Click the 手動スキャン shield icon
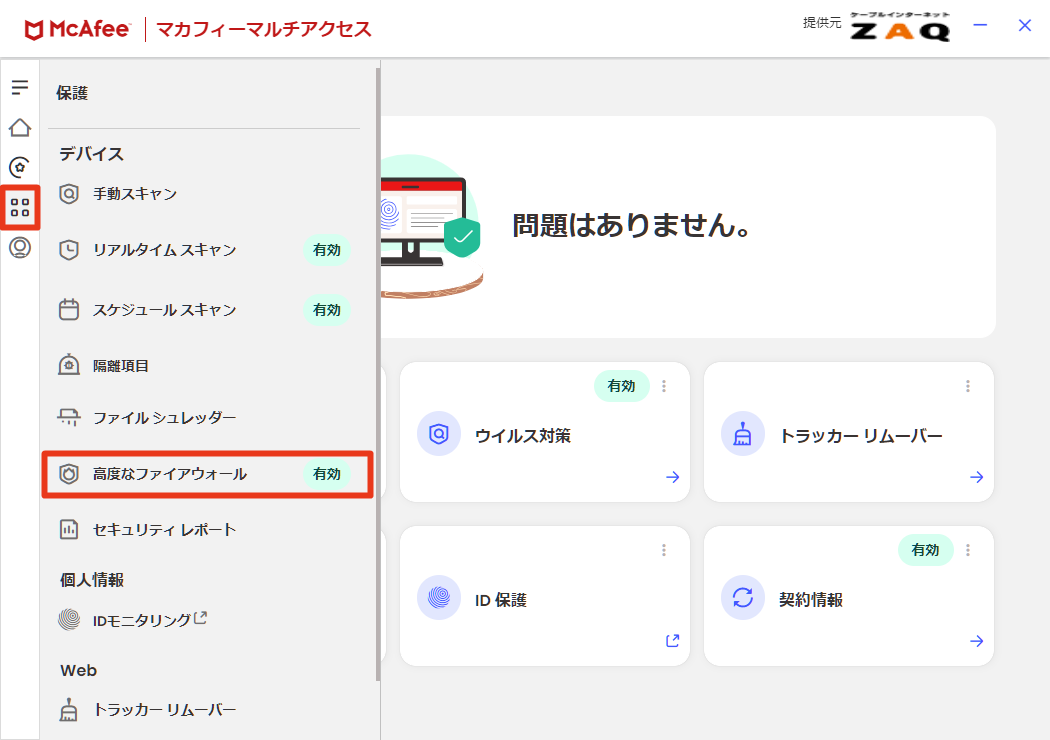The image size is (1050, 740). pos(69,194)
